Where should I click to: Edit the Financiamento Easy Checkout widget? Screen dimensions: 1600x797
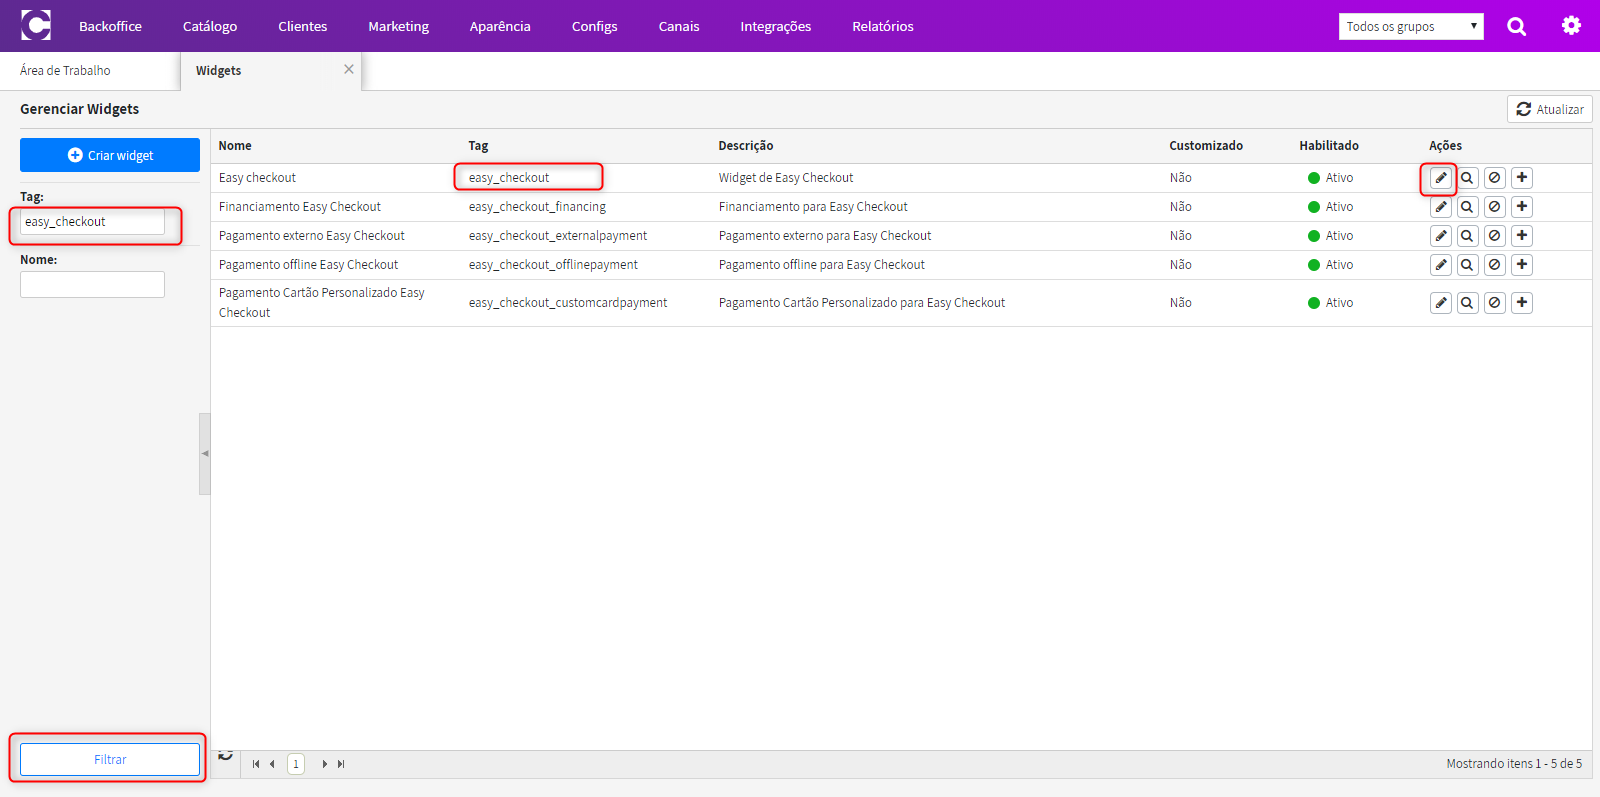(x=1440, y=207)
